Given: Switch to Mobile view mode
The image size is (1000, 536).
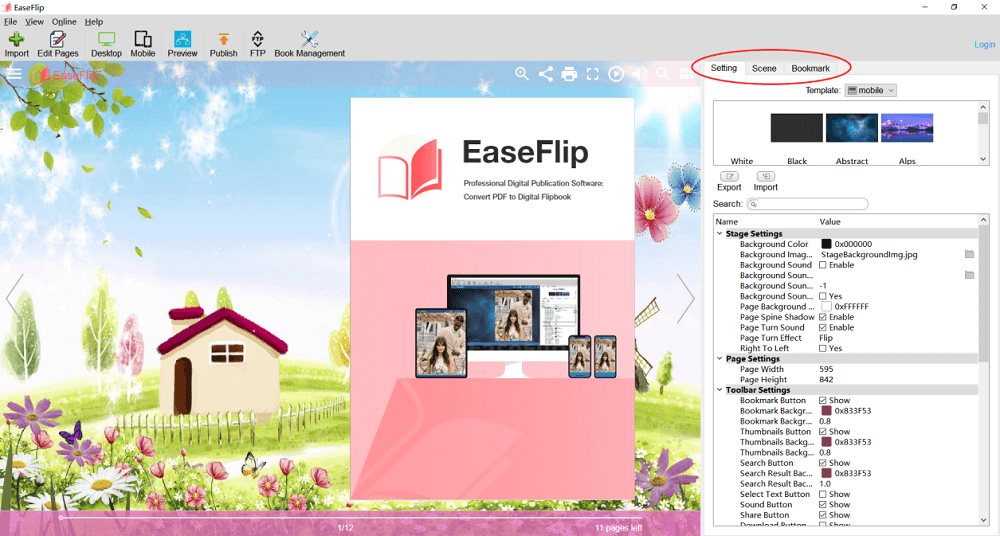Looking at the screenshot, I should (x=143, y=44).
